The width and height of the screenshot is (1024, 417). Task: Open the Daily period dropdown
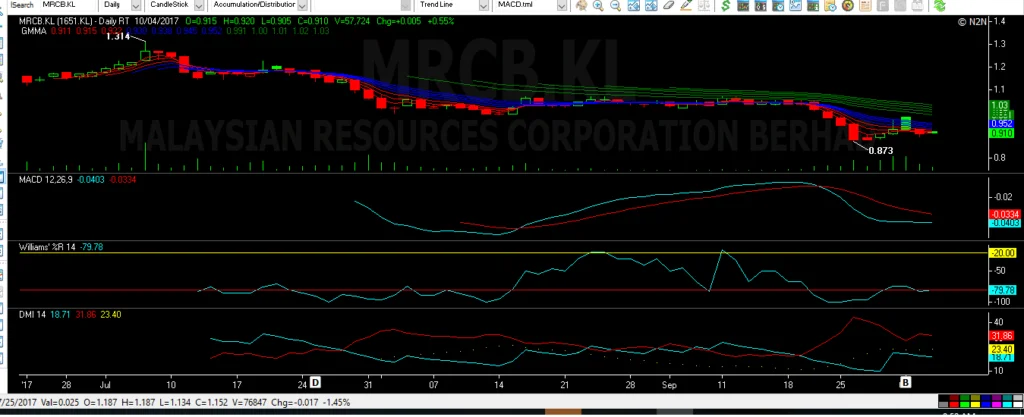click(136, 5)
